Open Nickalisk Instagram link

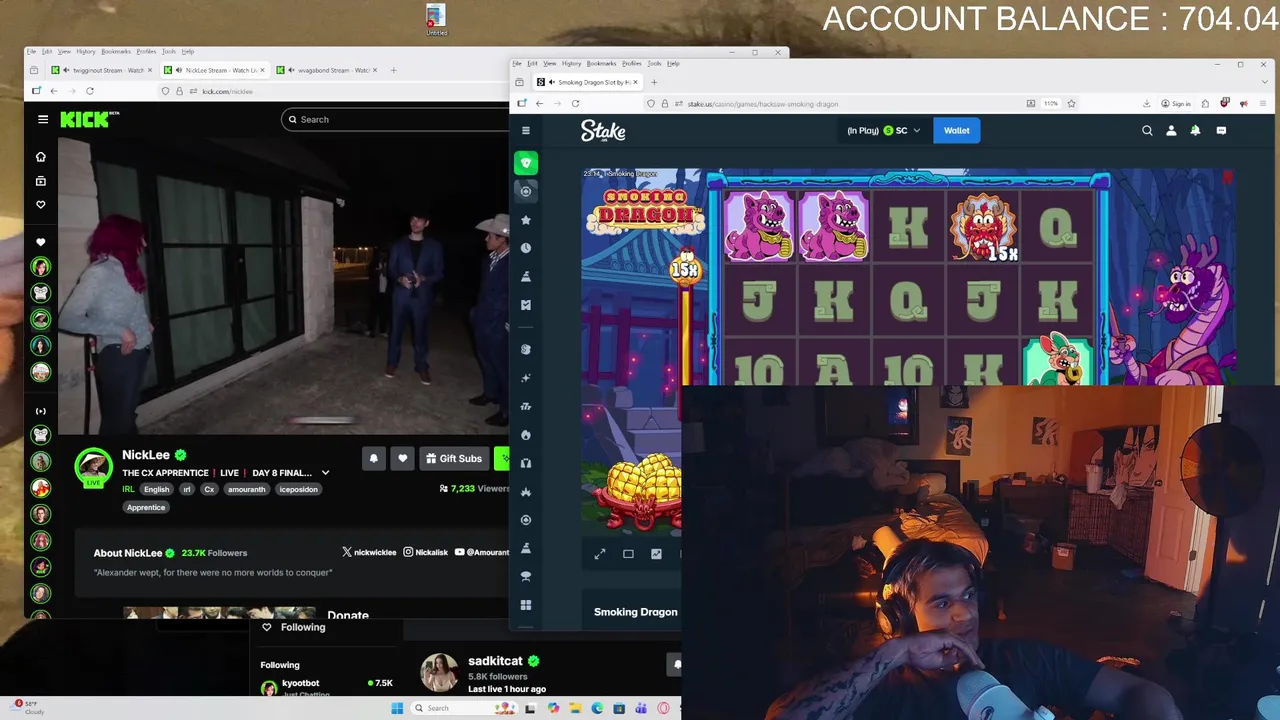(426, 552)
